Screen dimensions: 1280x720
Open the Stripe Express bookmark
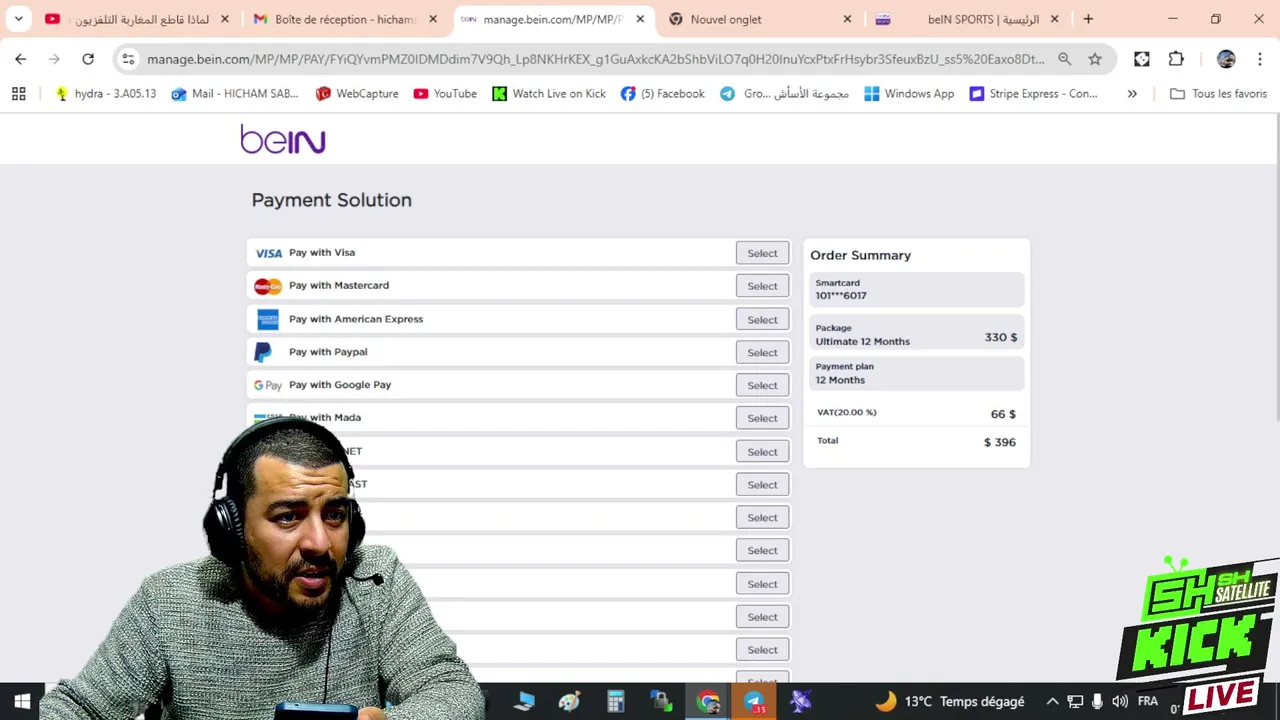pyautogui.click(x=1034, y=94)
